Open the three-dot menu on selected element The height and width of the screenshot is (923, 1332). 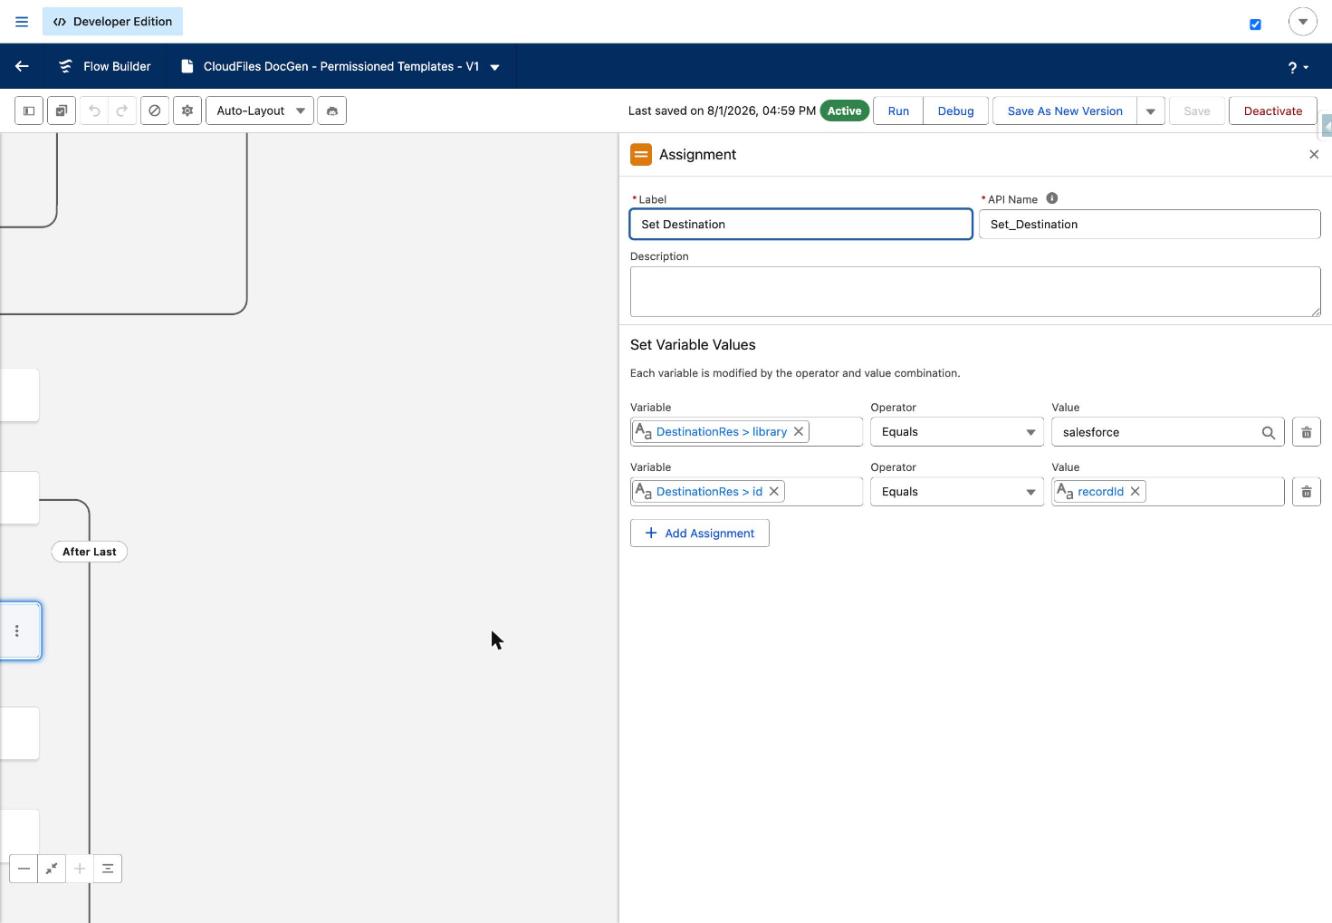[16, 631]
